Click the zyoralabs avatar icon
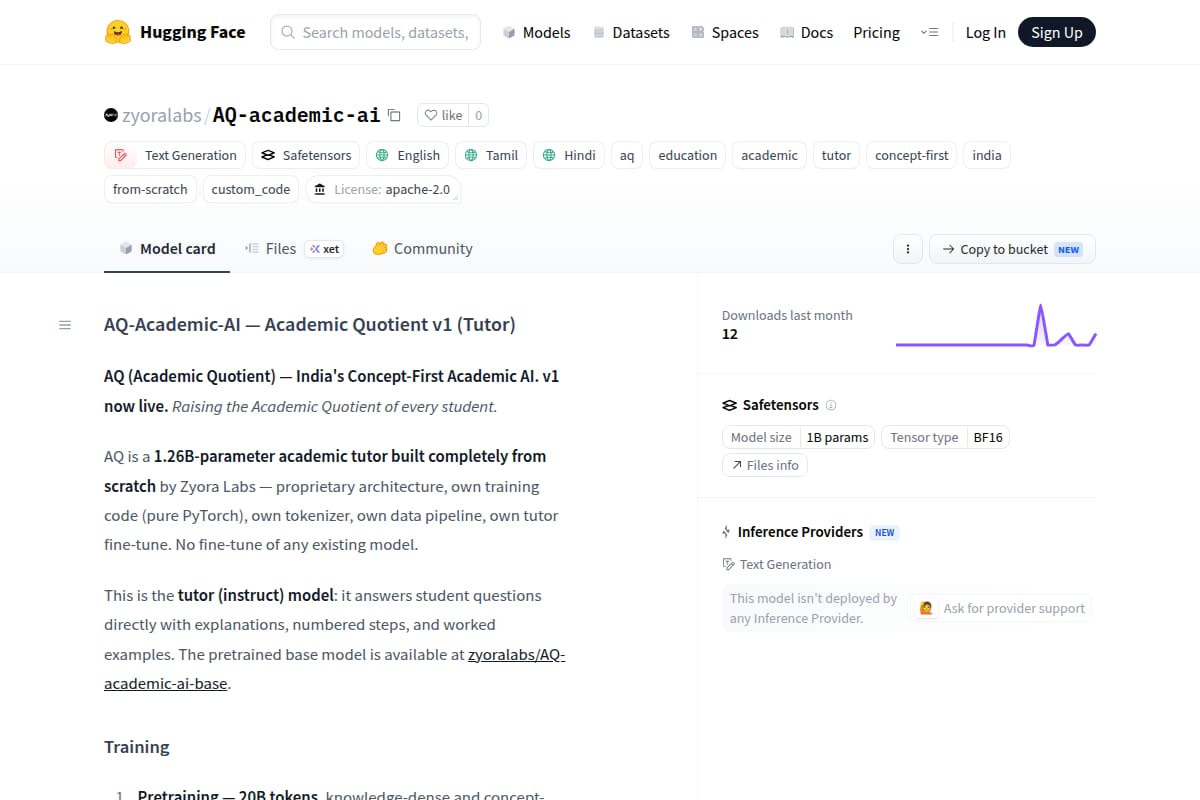Viewport: 1200px width, 800px height. coord(111,115)
